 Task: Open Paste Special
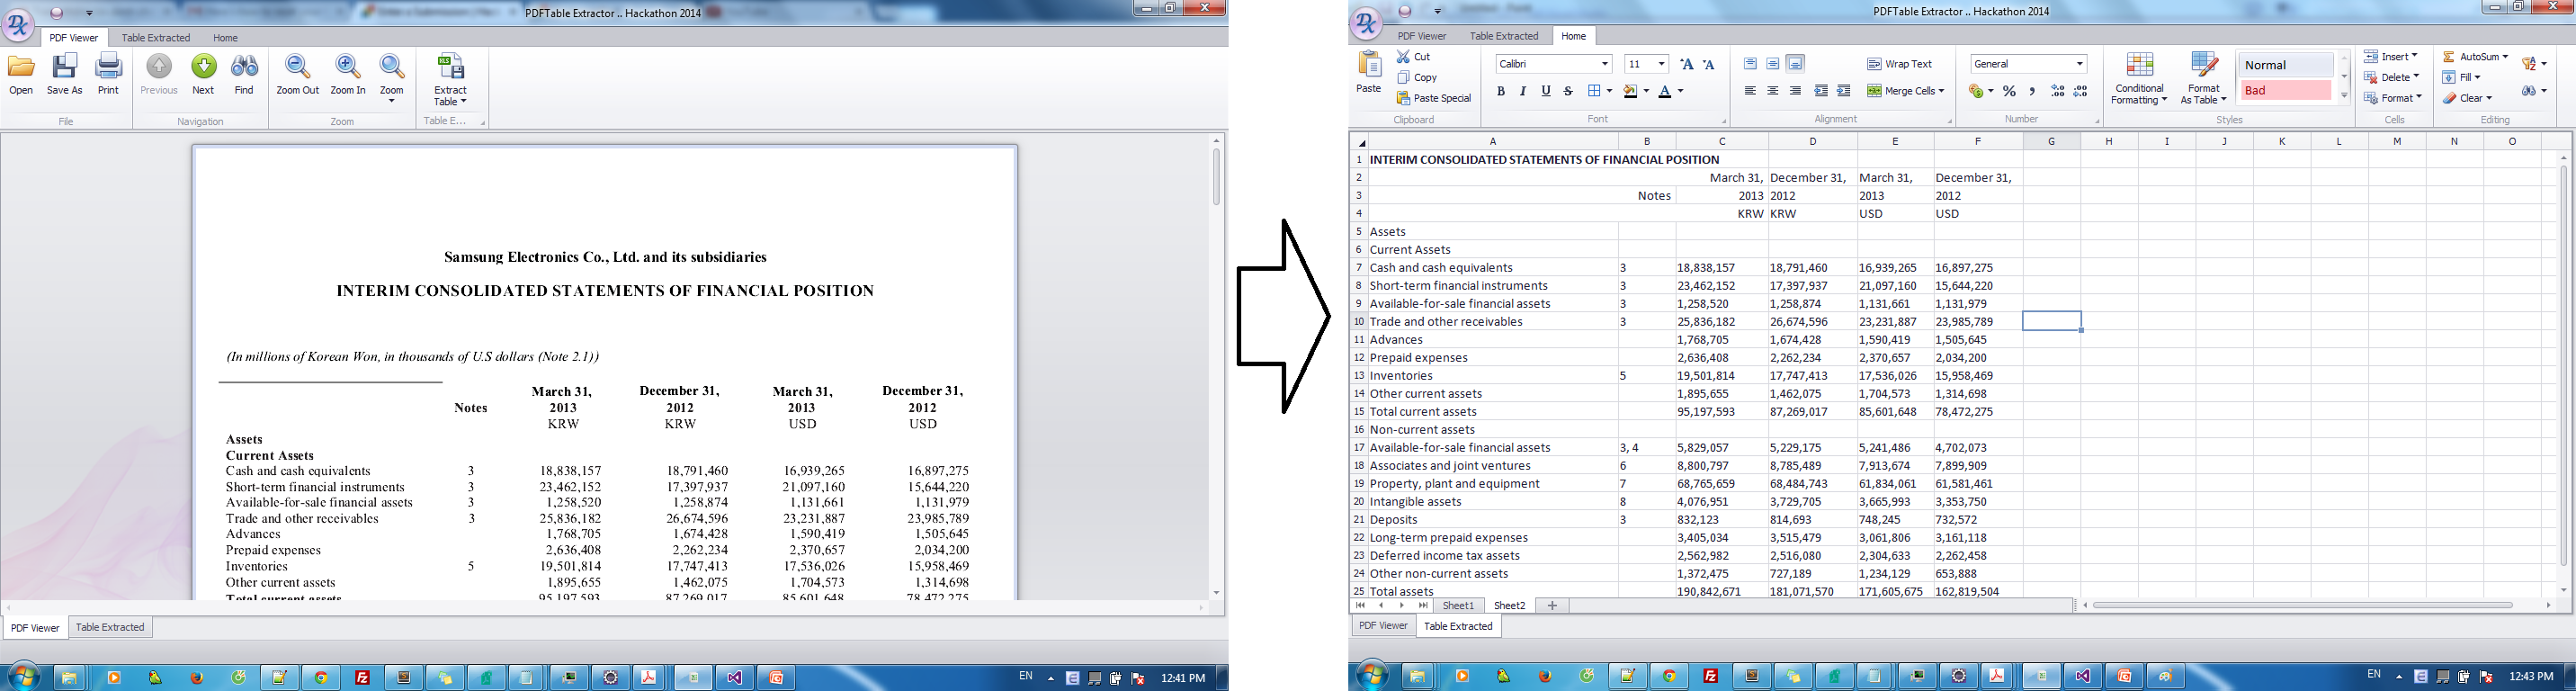[x=1434, y=98]
